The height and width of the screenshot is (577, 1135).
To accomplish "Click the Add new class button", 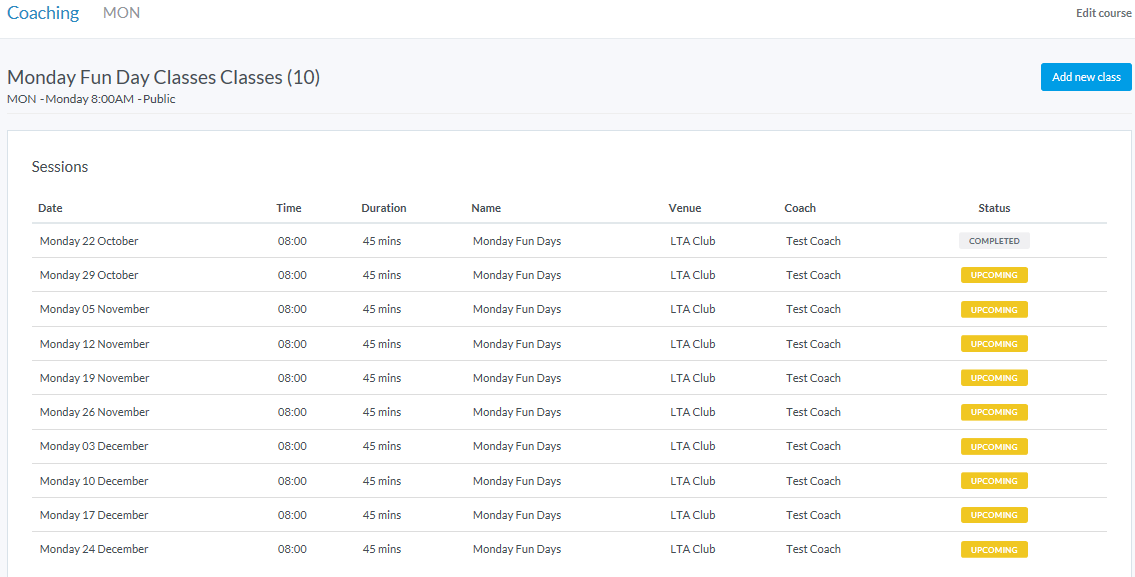I will pyautogui.click(x=1085, y=77).
